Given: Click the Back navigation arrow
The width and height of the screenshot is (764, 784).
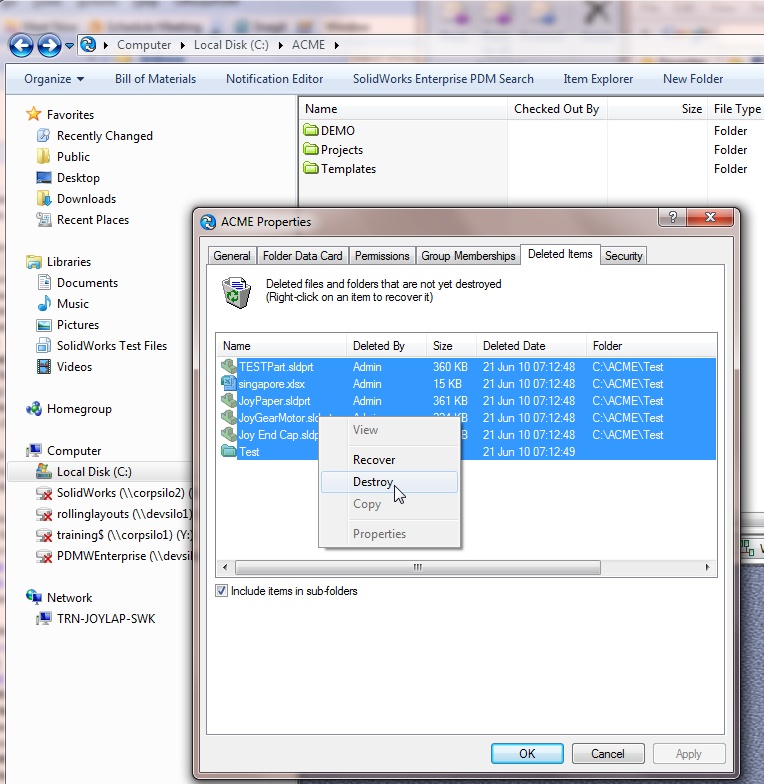Looking at the screenshot, I should (x=21, y=46).
